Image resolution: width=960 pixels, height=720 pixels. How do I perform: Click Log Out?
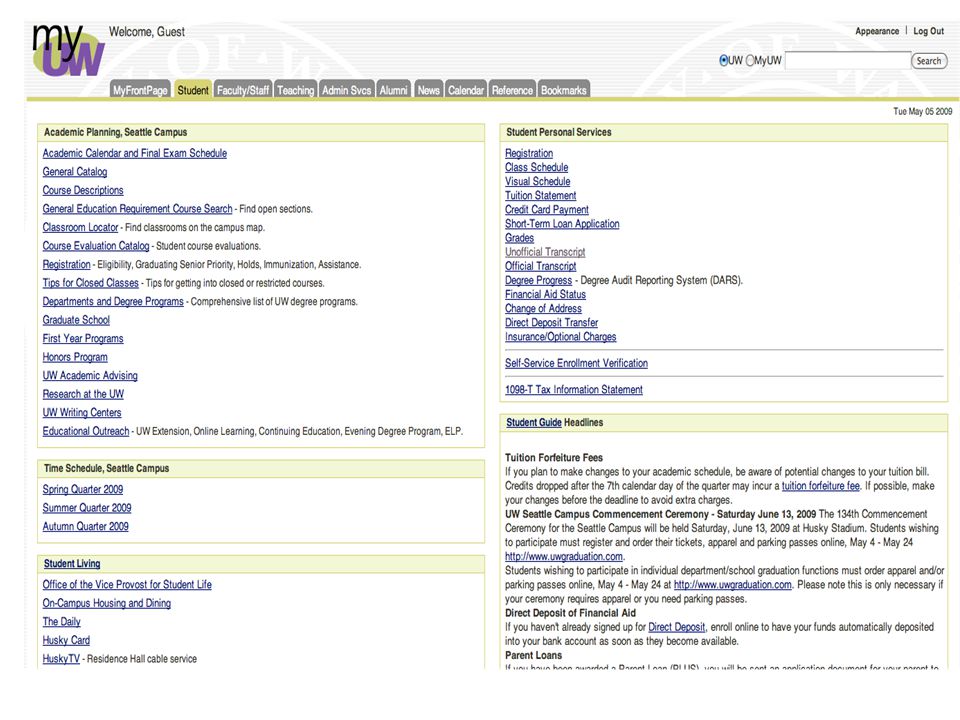(928, 31)
